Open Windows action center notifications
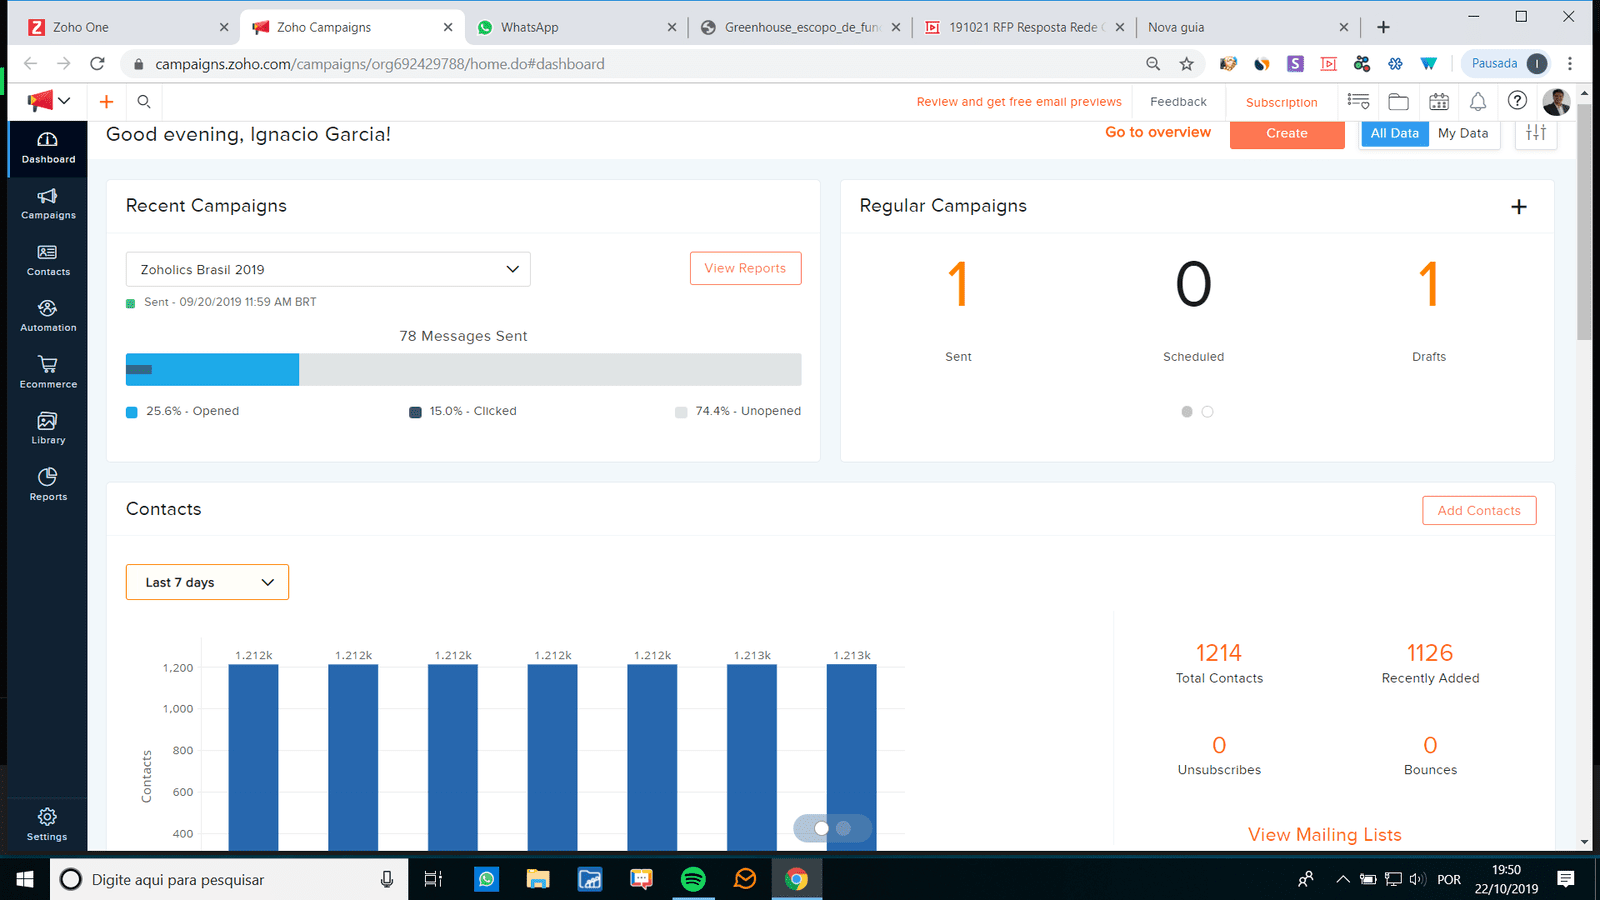1600x900 pixels. 1566,879
